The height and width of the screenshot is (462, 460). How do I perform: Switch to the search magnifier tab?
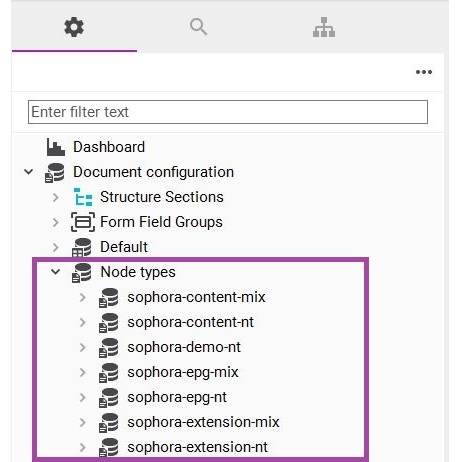click(198, 27)
